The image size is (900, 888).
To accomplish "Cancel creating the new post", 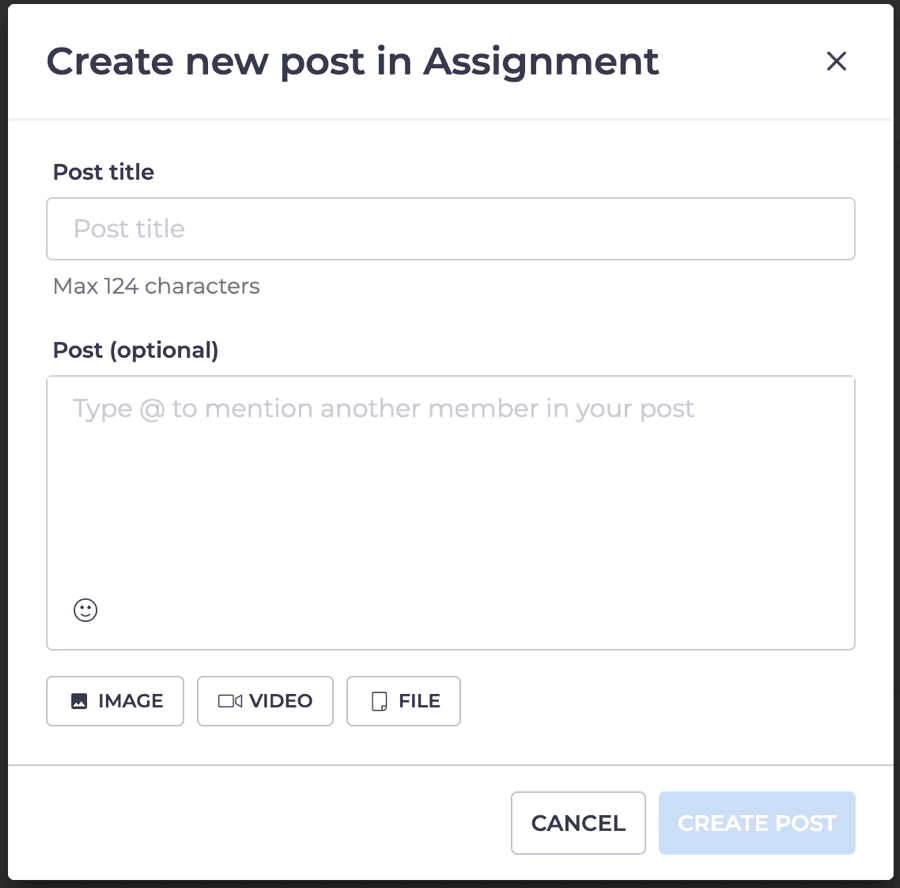I will pyautogui.click(x=578, y=823).
